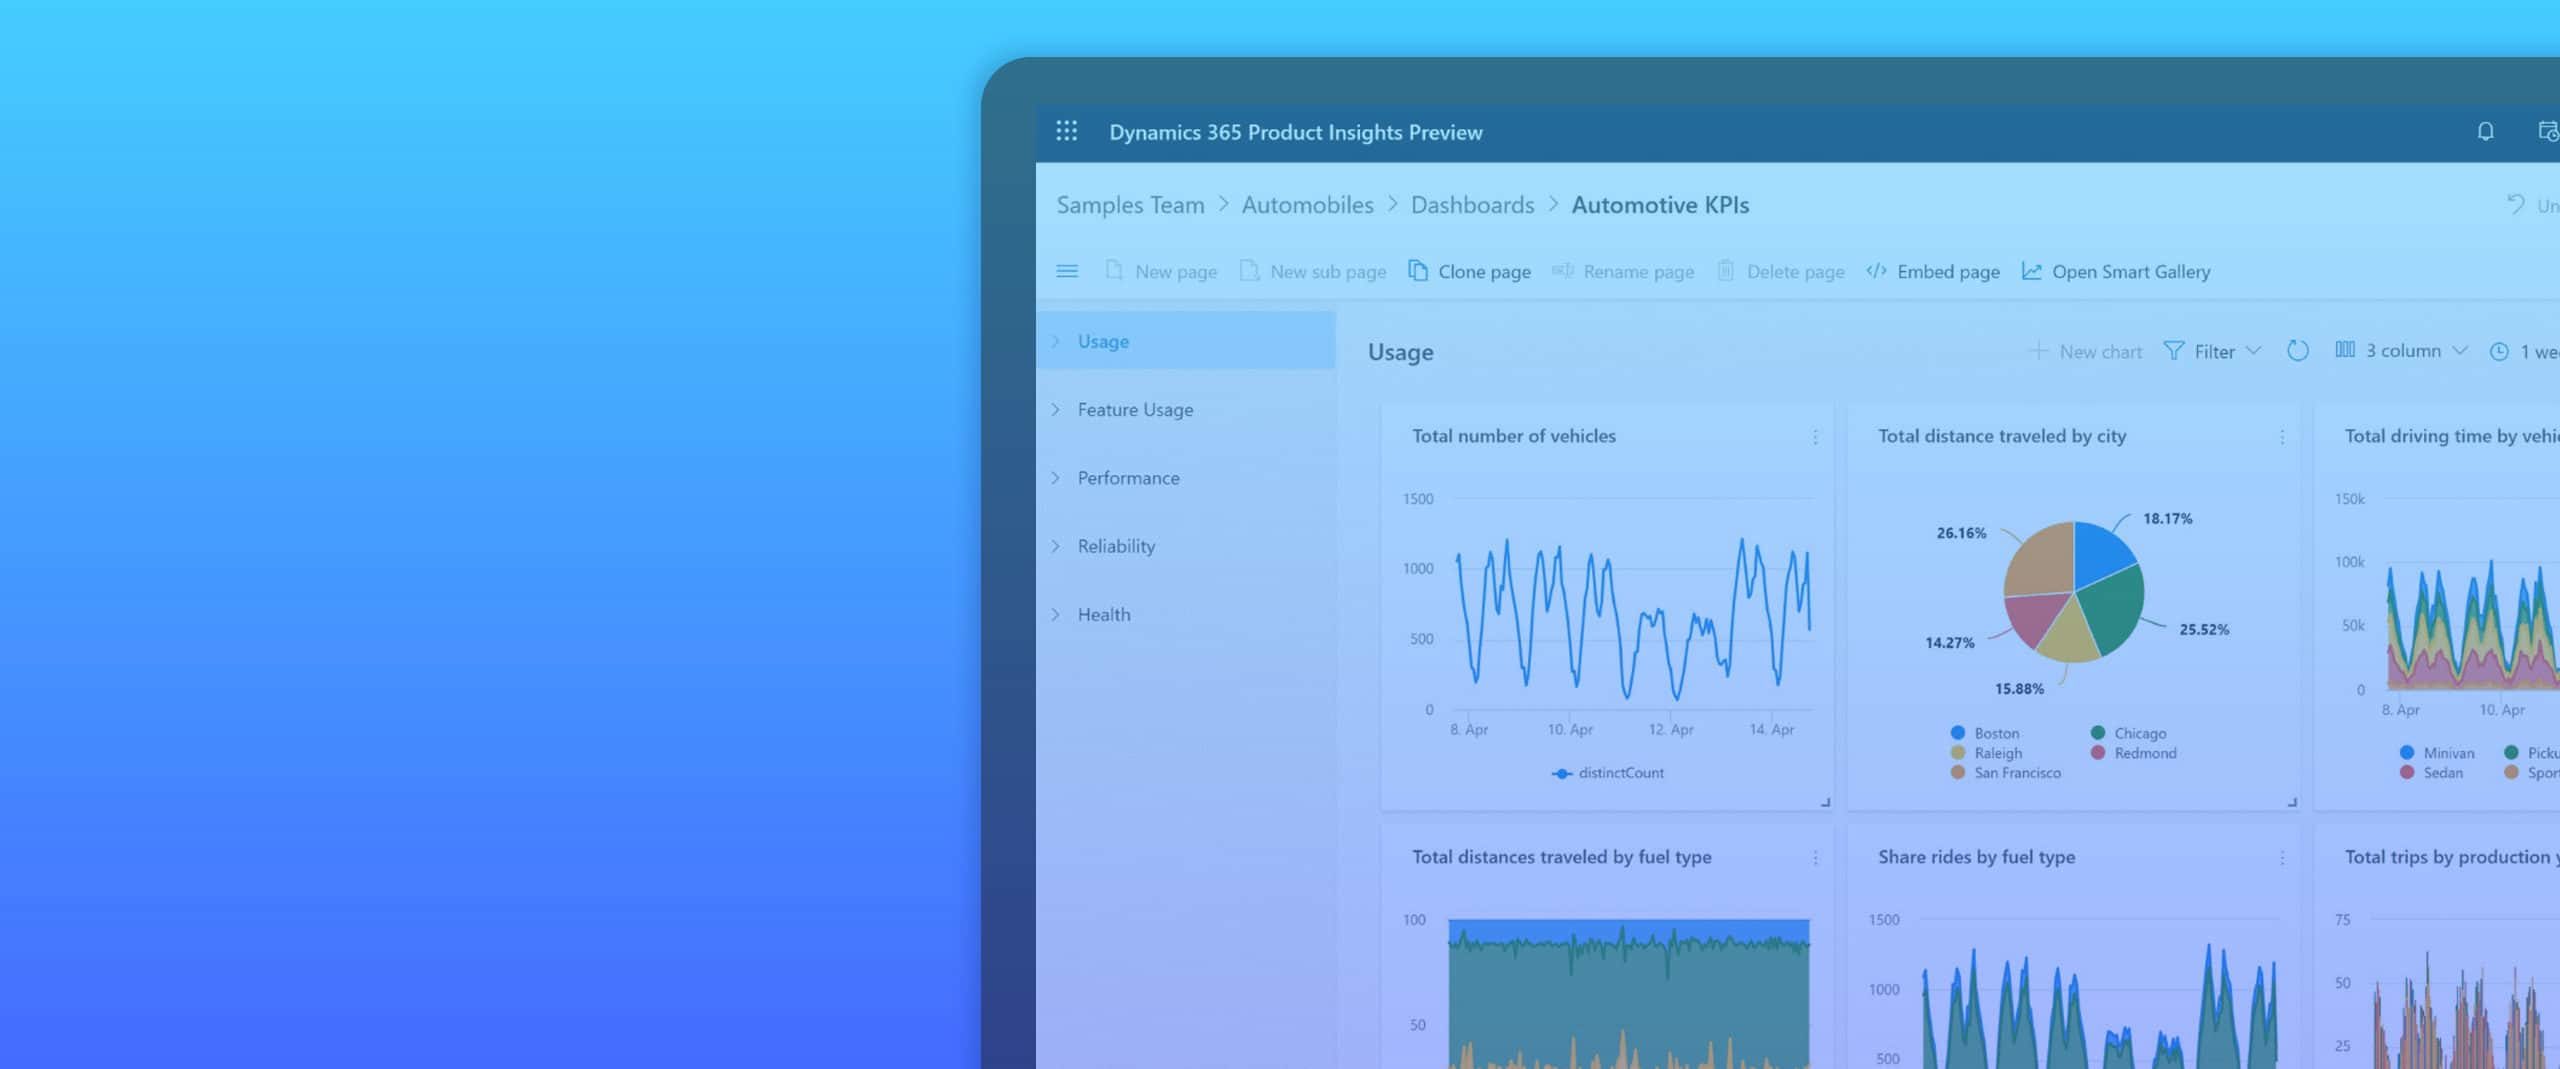Screen dimensions: 2560x1069
Task: Toggle Redmond in the pie legend
Action: [x=2133, y=753]
